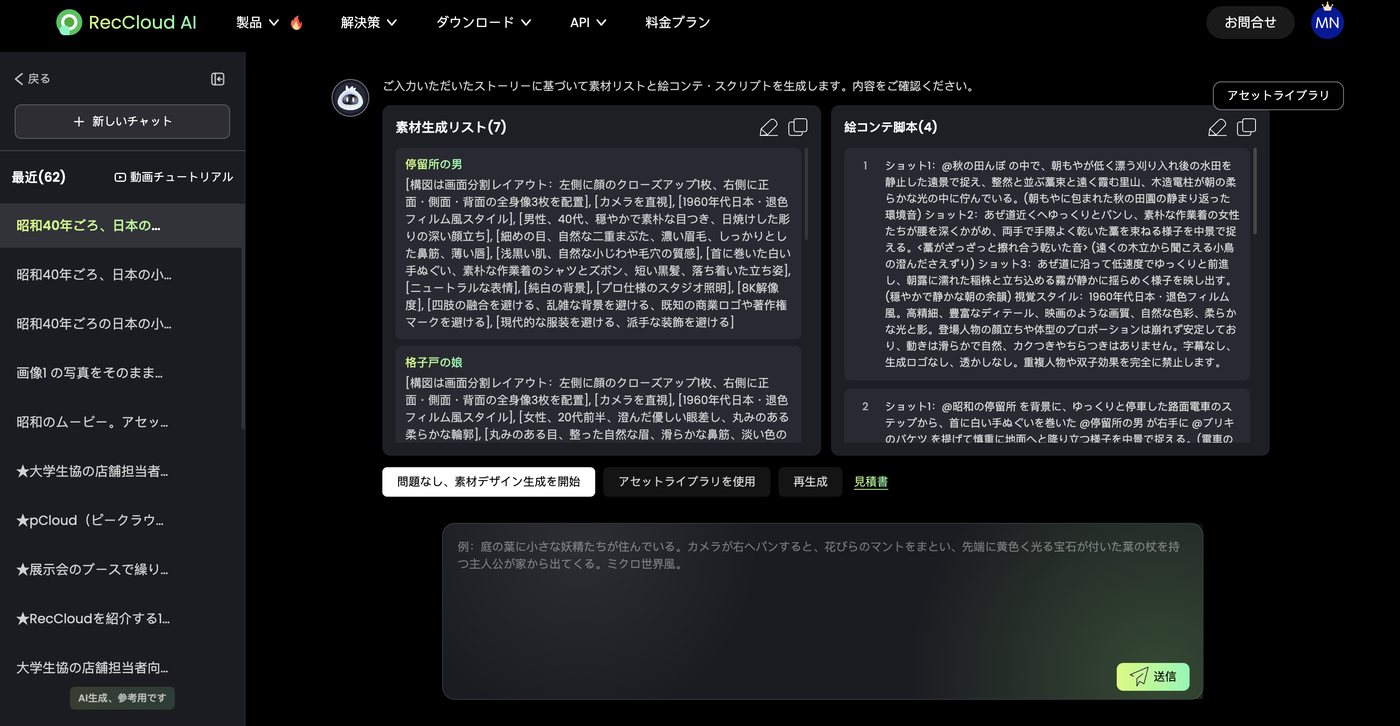Collapse the sidebar with the panel icon
The width and height of the screenshot is (1400, 726).
(218, 79)
